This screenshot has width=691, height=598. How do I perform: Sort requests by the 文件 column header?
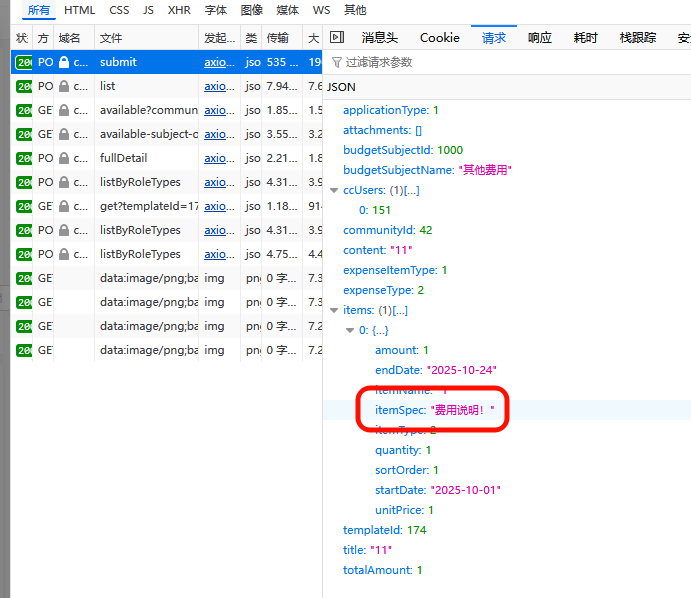(146, 38)
